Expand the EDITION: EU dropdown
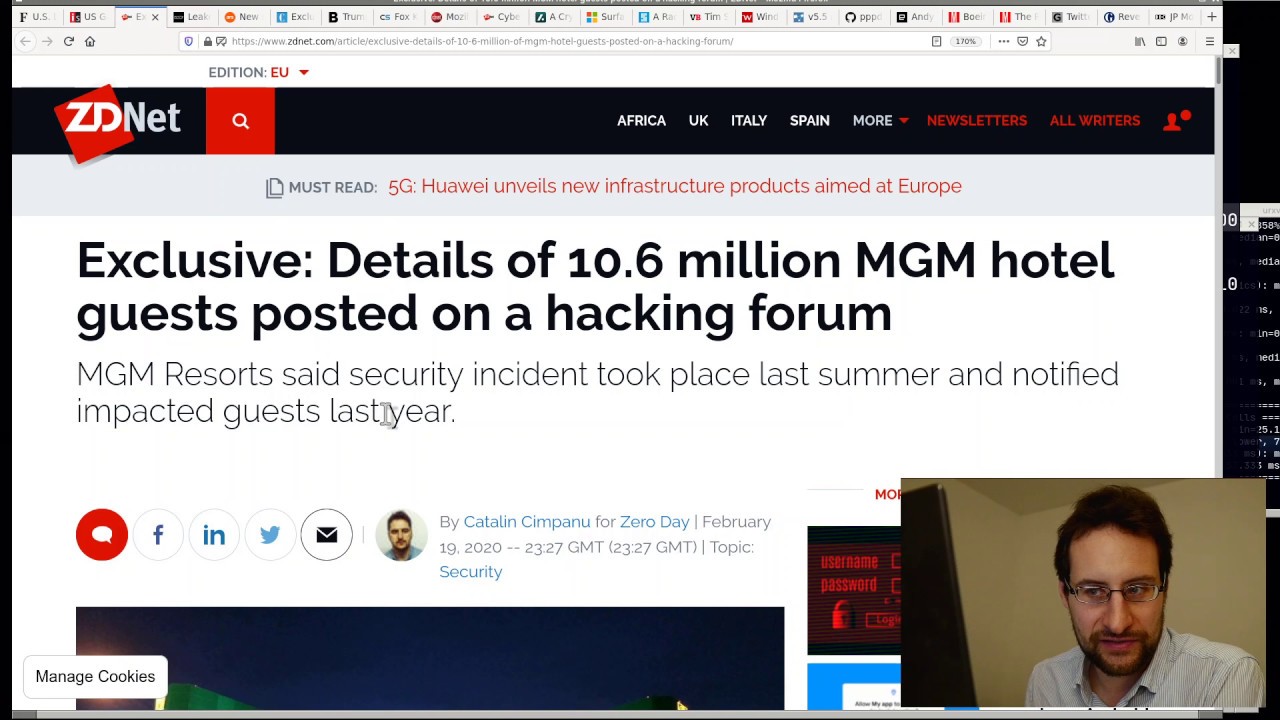Image resolution: width=1280 pixels, height=720 pixels. [259, 72]
